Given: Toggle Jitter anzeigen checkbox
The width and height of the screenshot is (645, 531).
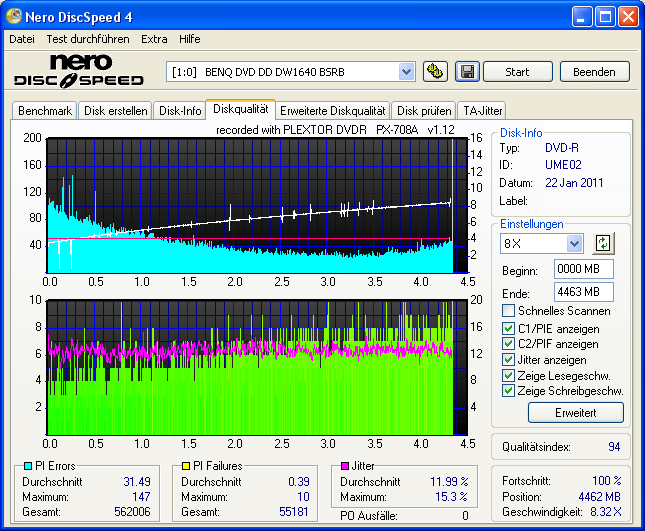Looking at the screenshot, I should pos(508,359).
